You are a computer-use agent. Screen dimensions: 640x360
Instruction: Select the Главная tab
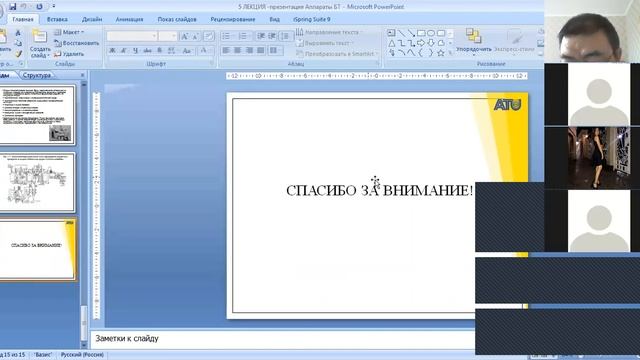point(23,19)
